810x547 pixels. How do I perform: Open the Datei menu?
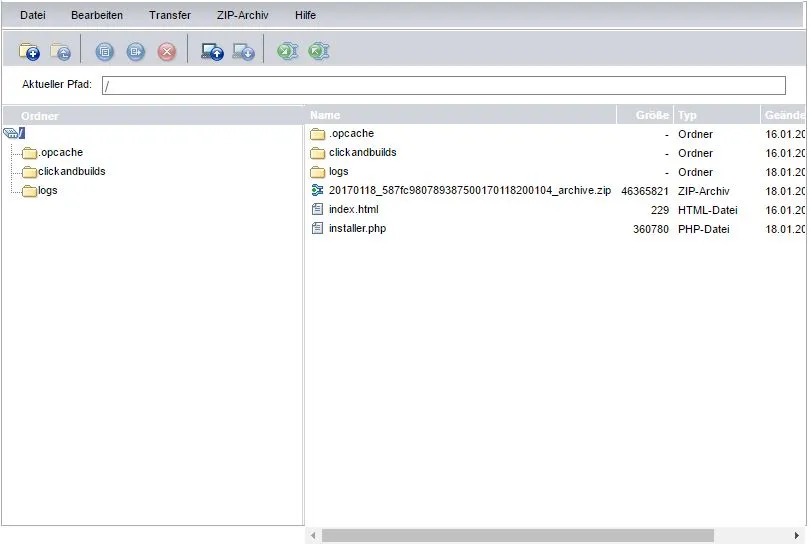tap(33, 15)
